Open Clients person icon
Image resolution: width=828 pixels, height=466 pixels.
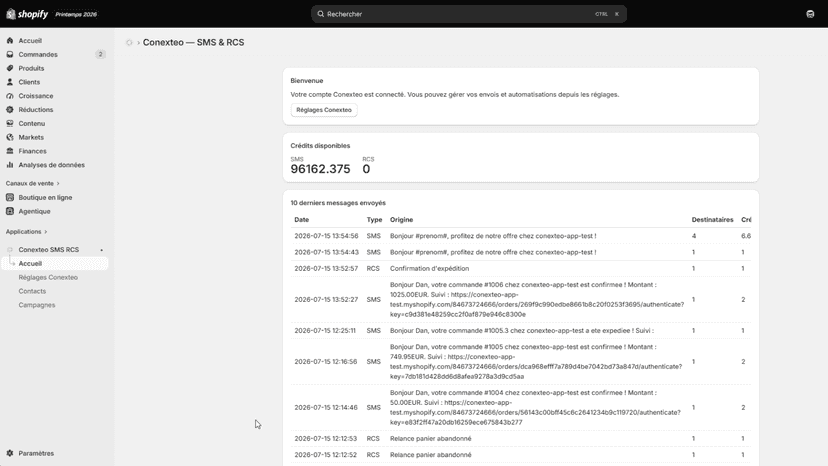[x=10, y=82]
